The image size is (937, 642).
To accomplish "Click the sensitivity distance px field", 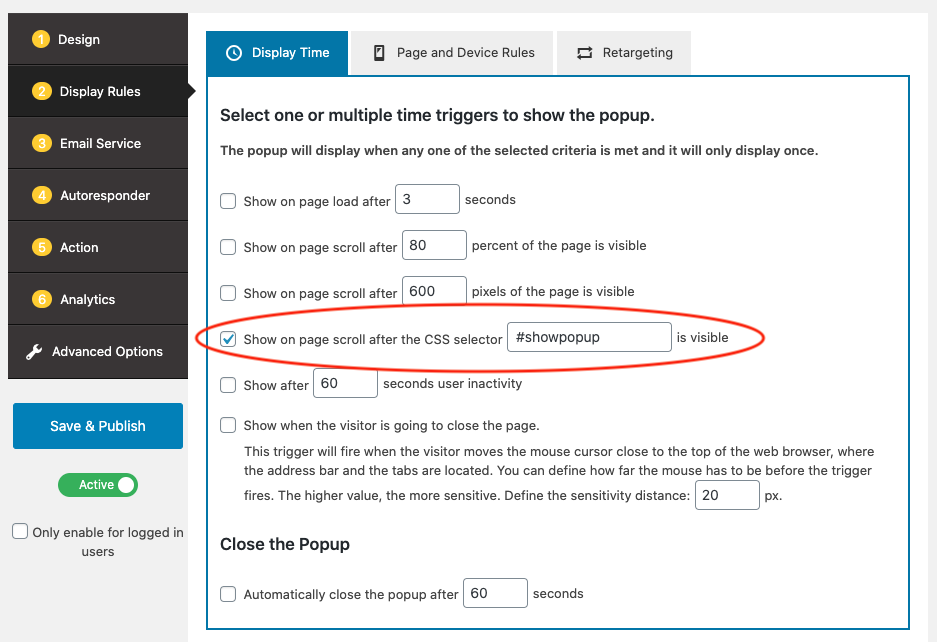I will [726, 496].
